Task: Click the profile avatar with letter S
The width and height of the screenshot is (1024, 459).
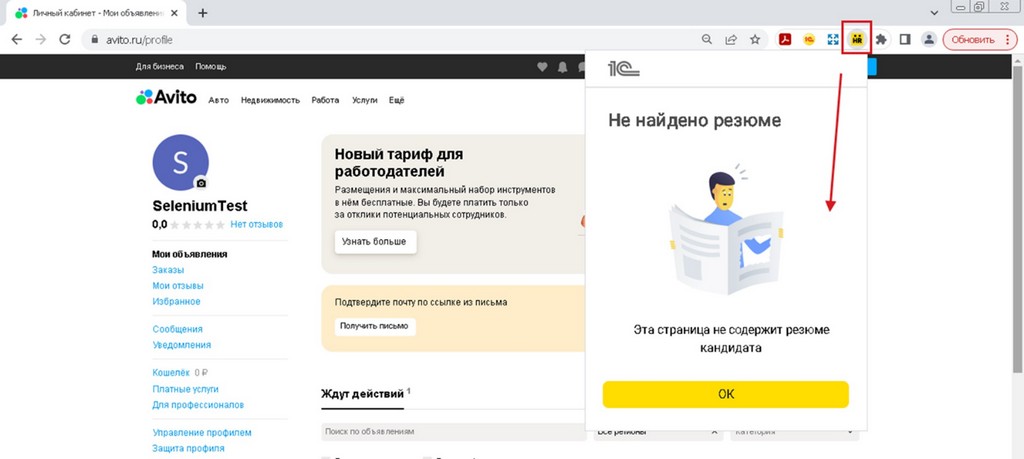Action: coord(180,163)
